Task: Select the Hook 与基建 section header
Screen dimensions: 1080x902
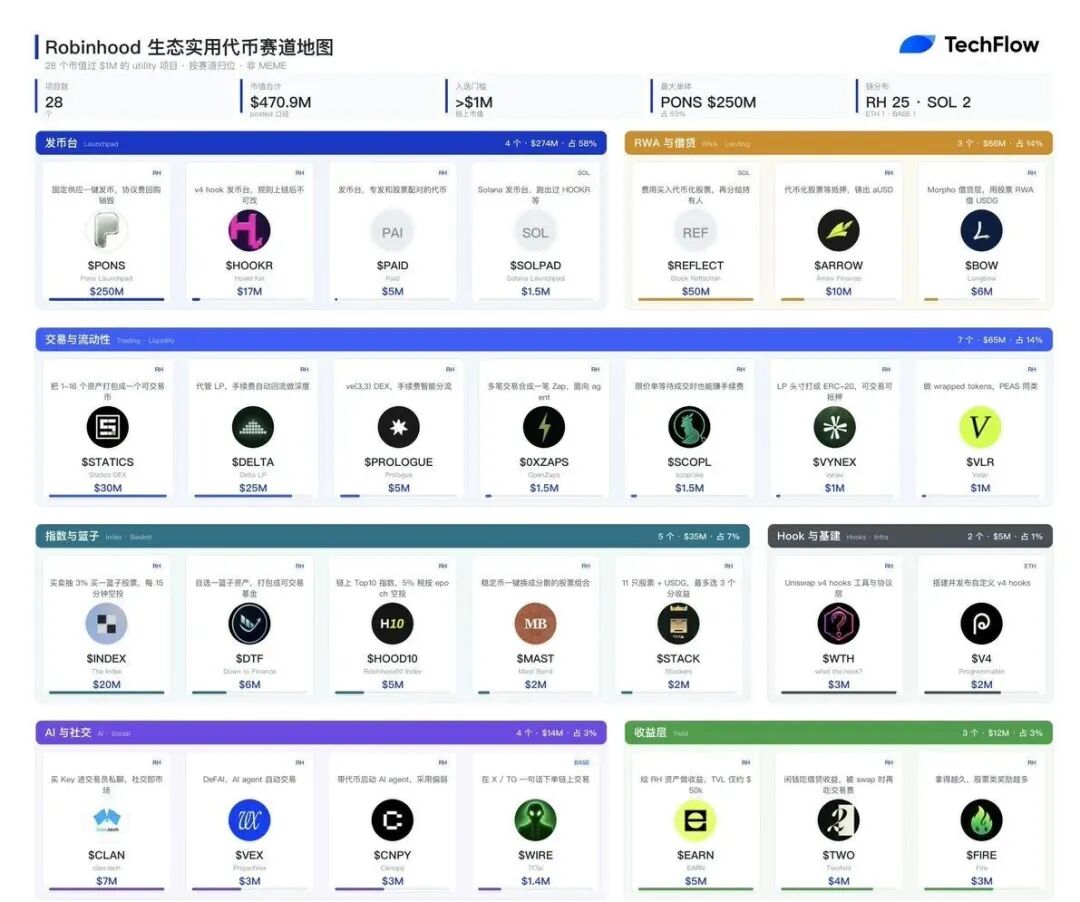Action: [910, 536]
